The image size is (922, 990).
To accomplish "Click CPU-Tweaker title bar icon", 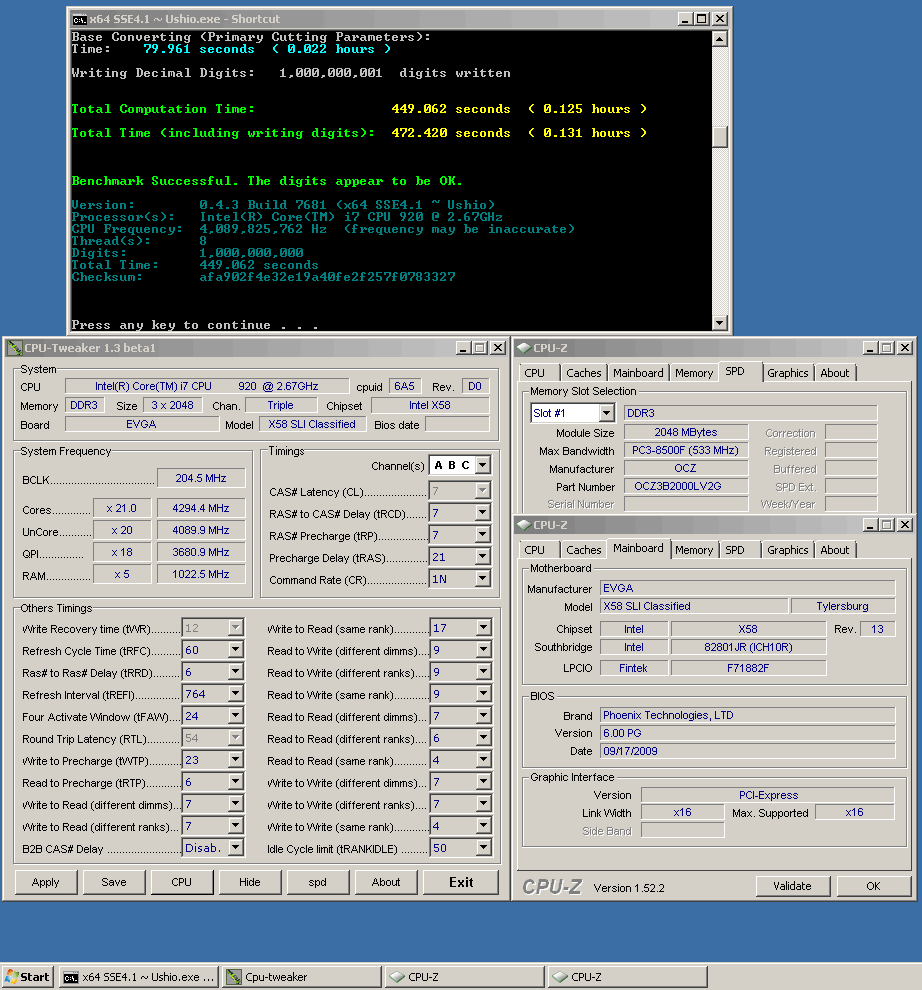I will (x=14, y=347).
